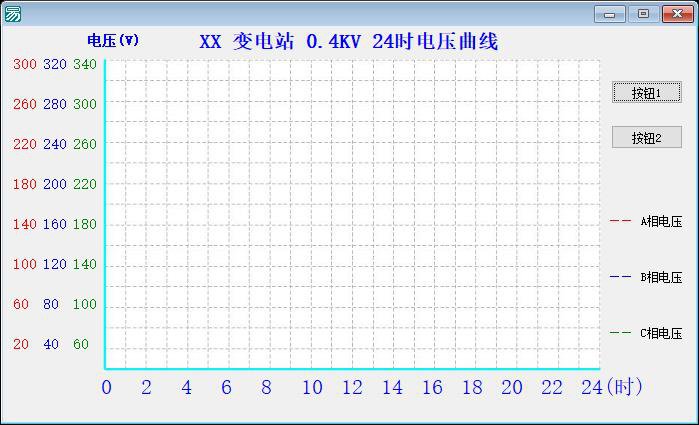699x425 pixels.
Task: Select the B相电压 legend label
Action: (x=661, y=277)
